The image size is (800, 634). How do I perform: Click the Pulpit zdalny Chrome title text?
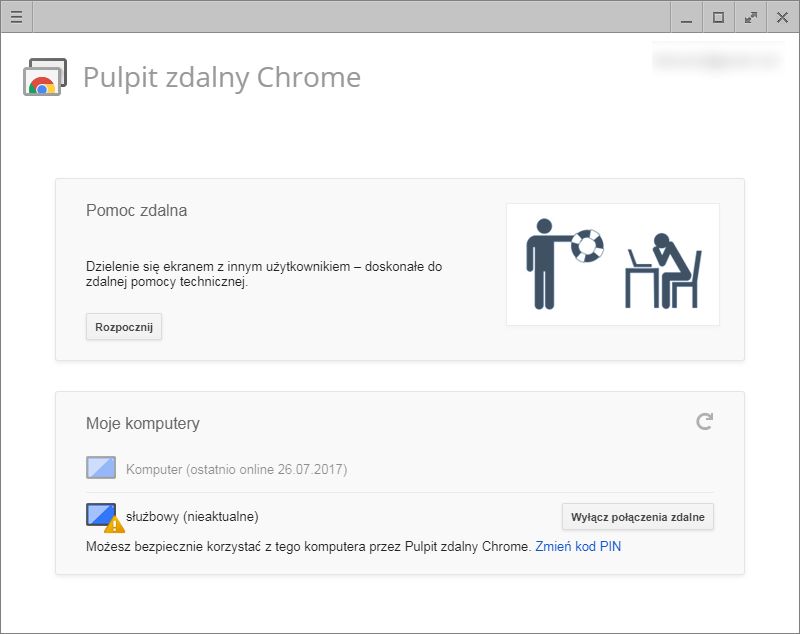click(222, 78)
